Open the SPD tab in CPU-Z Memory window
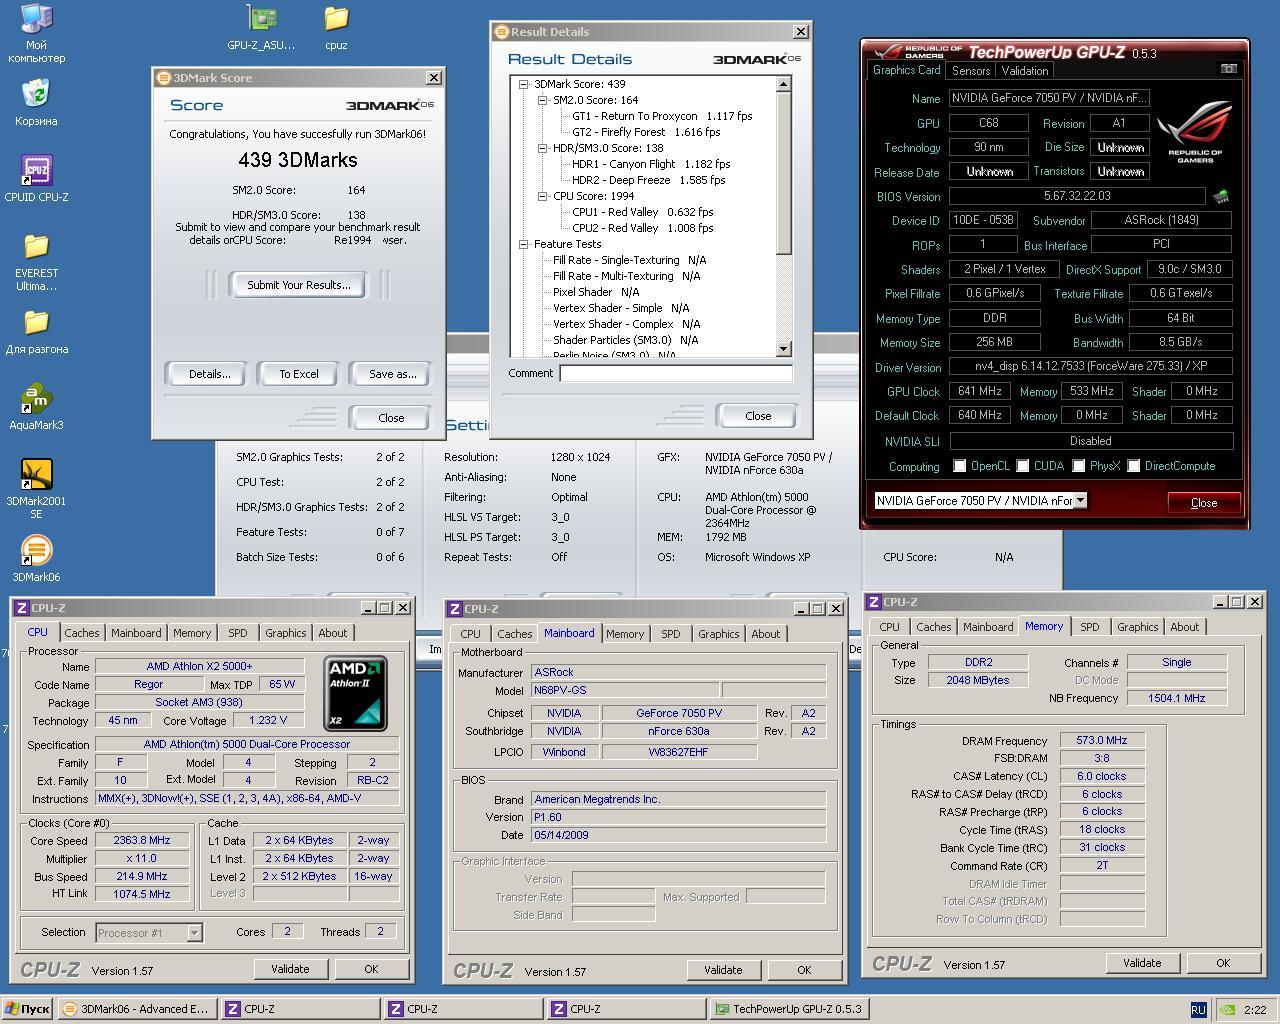This screenshot has width=1280, height=1024. click(1089, 627)
